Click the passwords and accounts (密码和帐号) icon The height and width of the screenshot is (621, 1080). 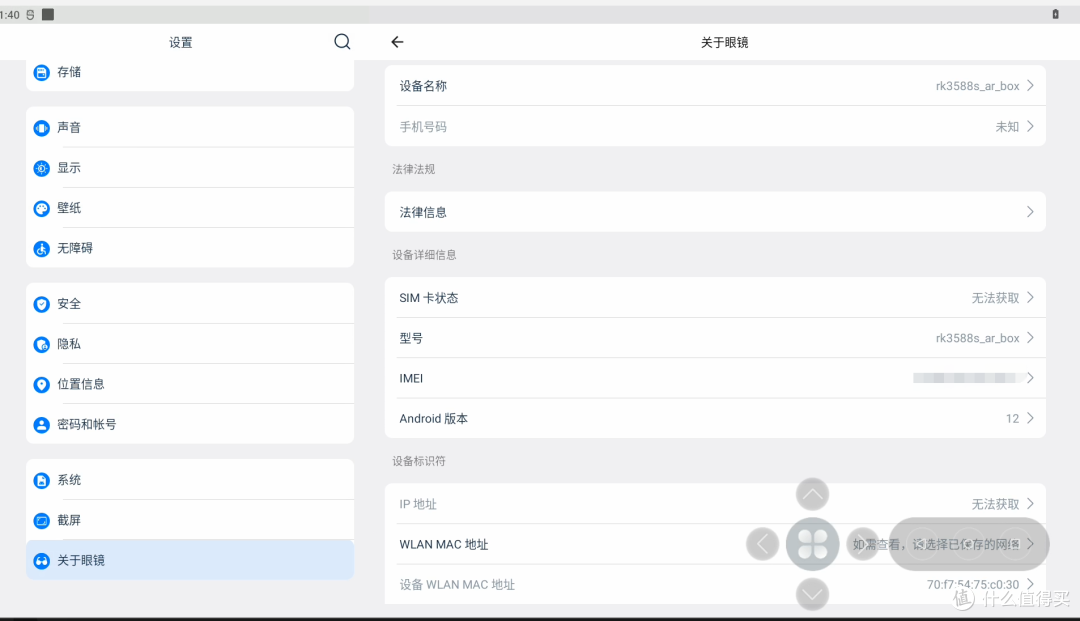[x=41, y=425]
